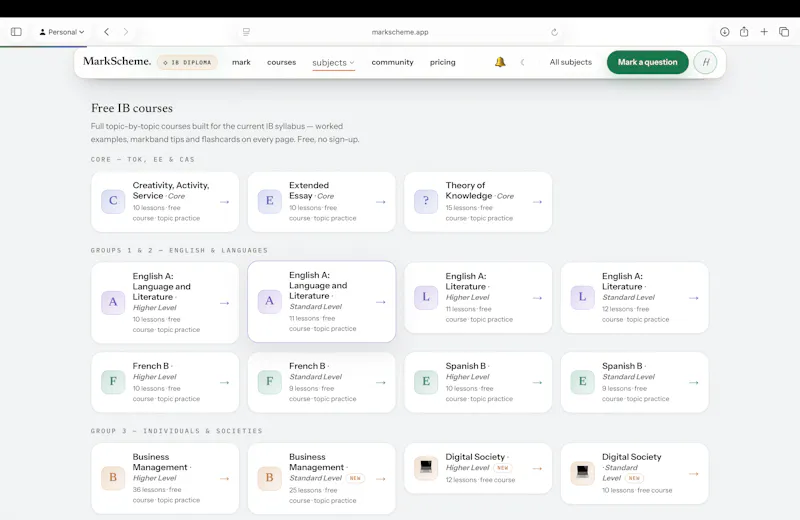Open the courses nav item
Screen dimensions: 800x520
tap(281, 62)
